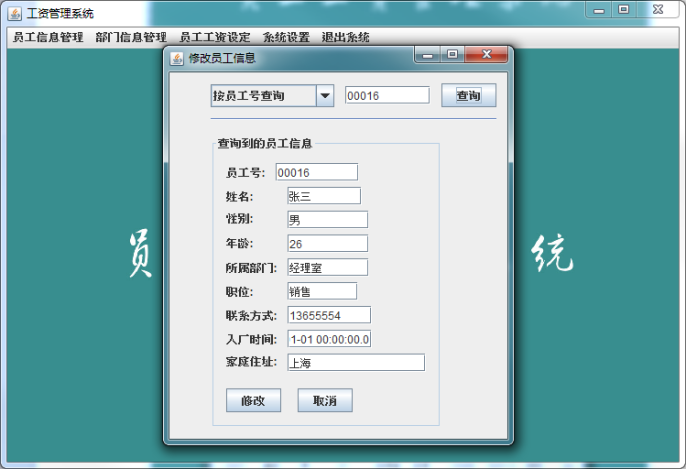Maximize the 工资管理系统 main window

[x=624, y=9]
